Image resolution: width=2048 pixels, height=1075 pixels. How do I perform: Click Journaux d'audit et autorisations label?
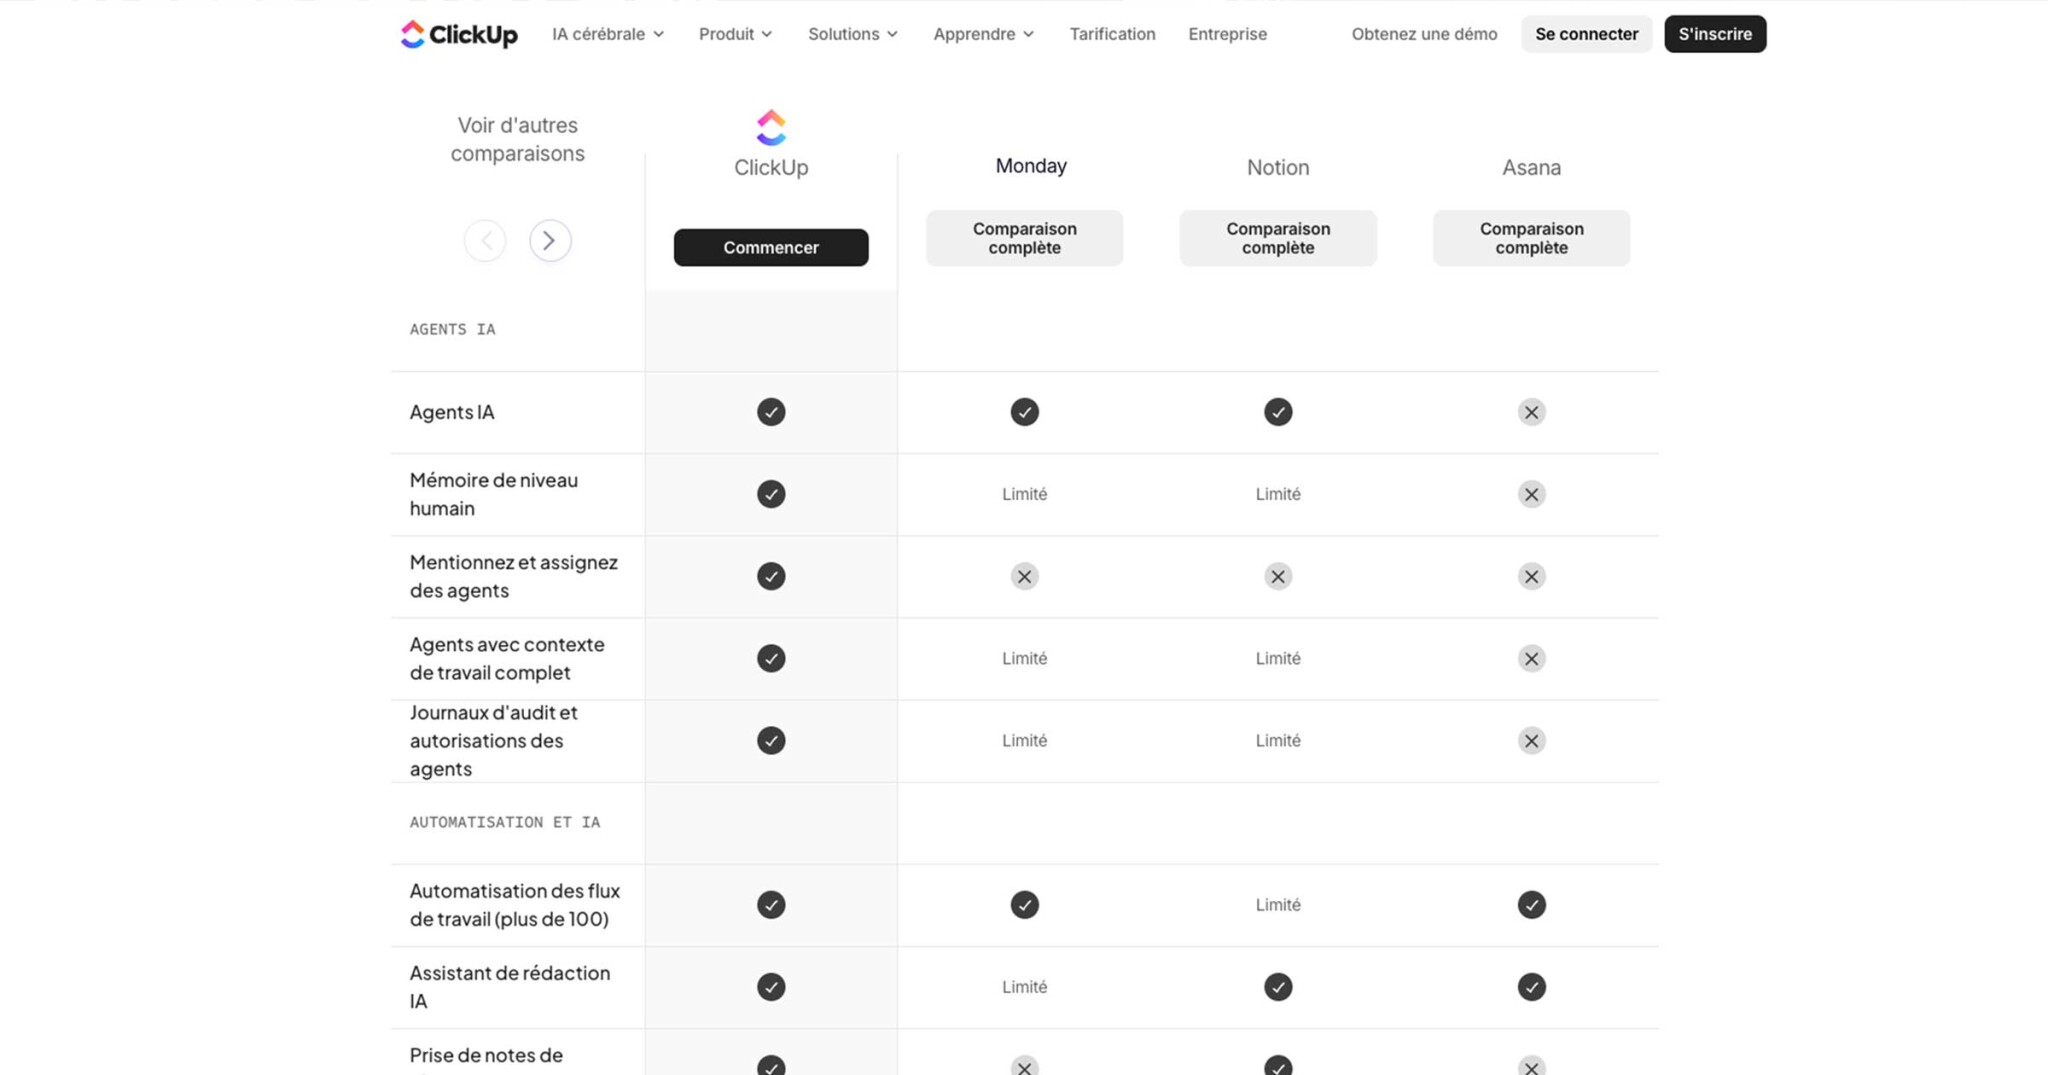494,740
